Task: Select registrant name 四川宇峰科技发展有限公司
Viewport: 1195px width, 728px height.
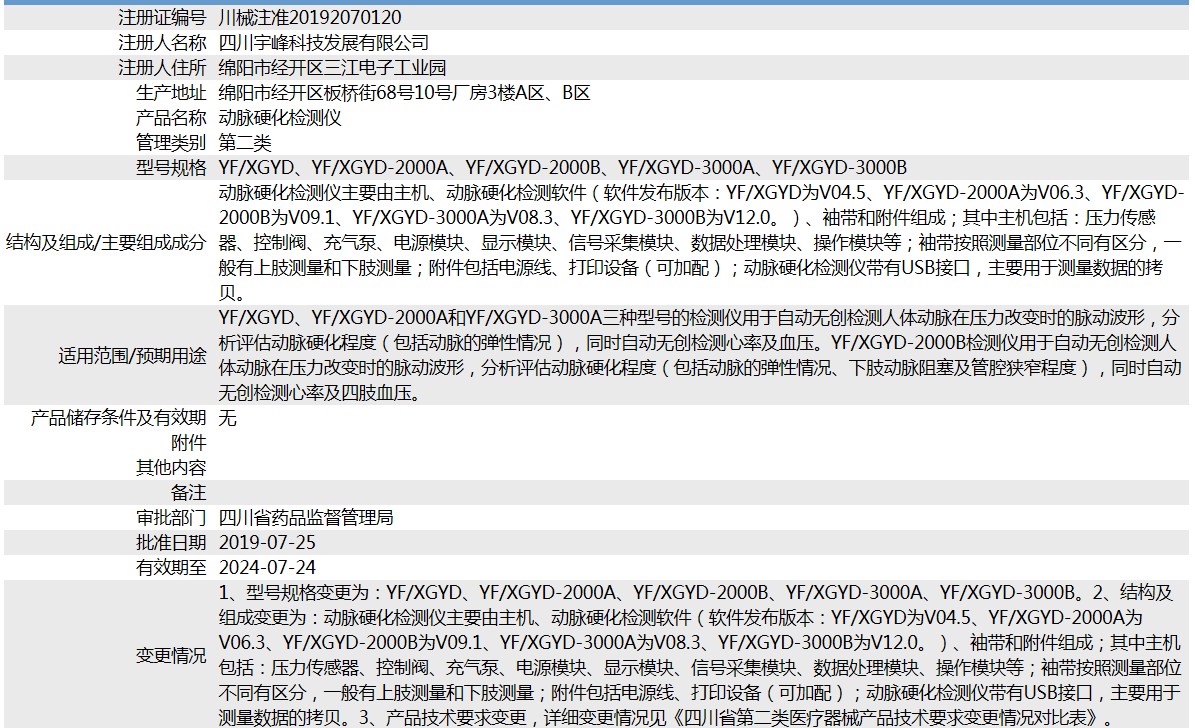Action: 324,43
